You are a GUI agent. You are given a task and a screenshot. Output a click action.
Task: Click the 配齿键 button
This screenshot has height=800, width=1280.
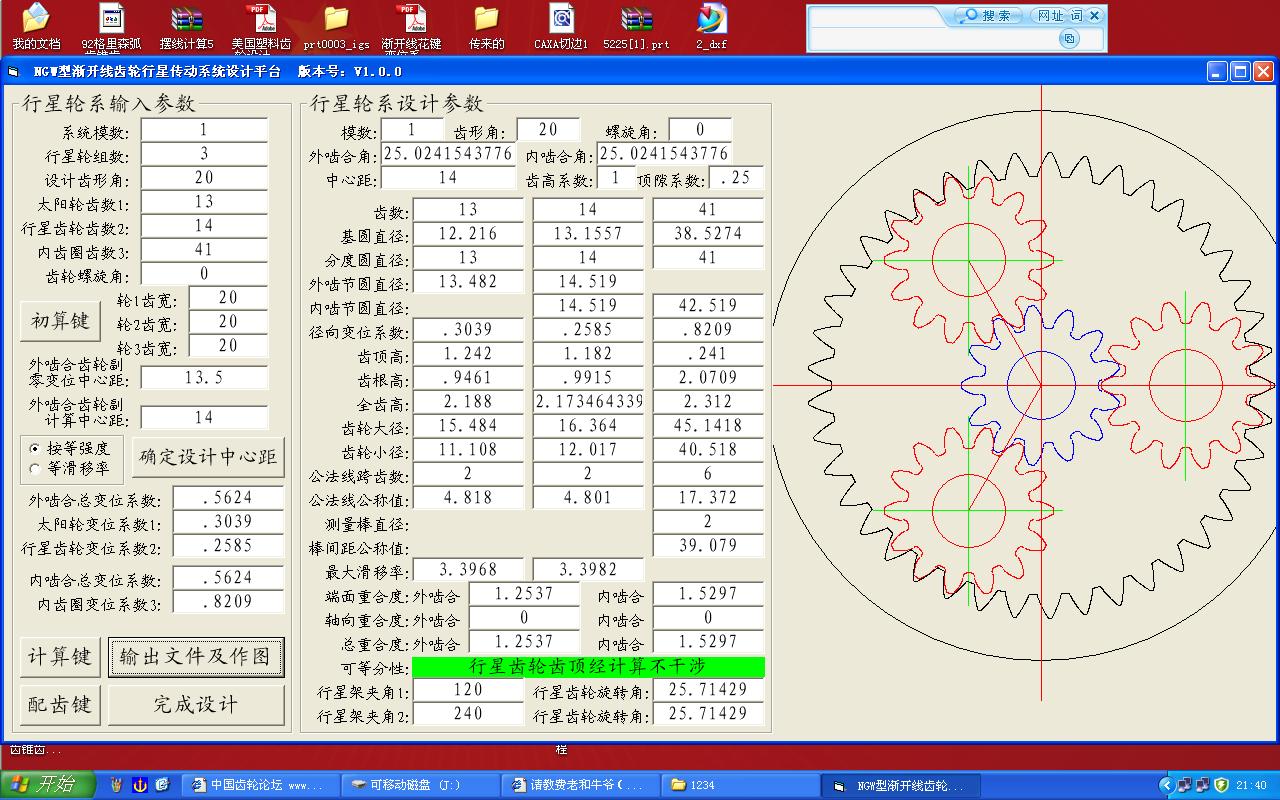point(60,705)
